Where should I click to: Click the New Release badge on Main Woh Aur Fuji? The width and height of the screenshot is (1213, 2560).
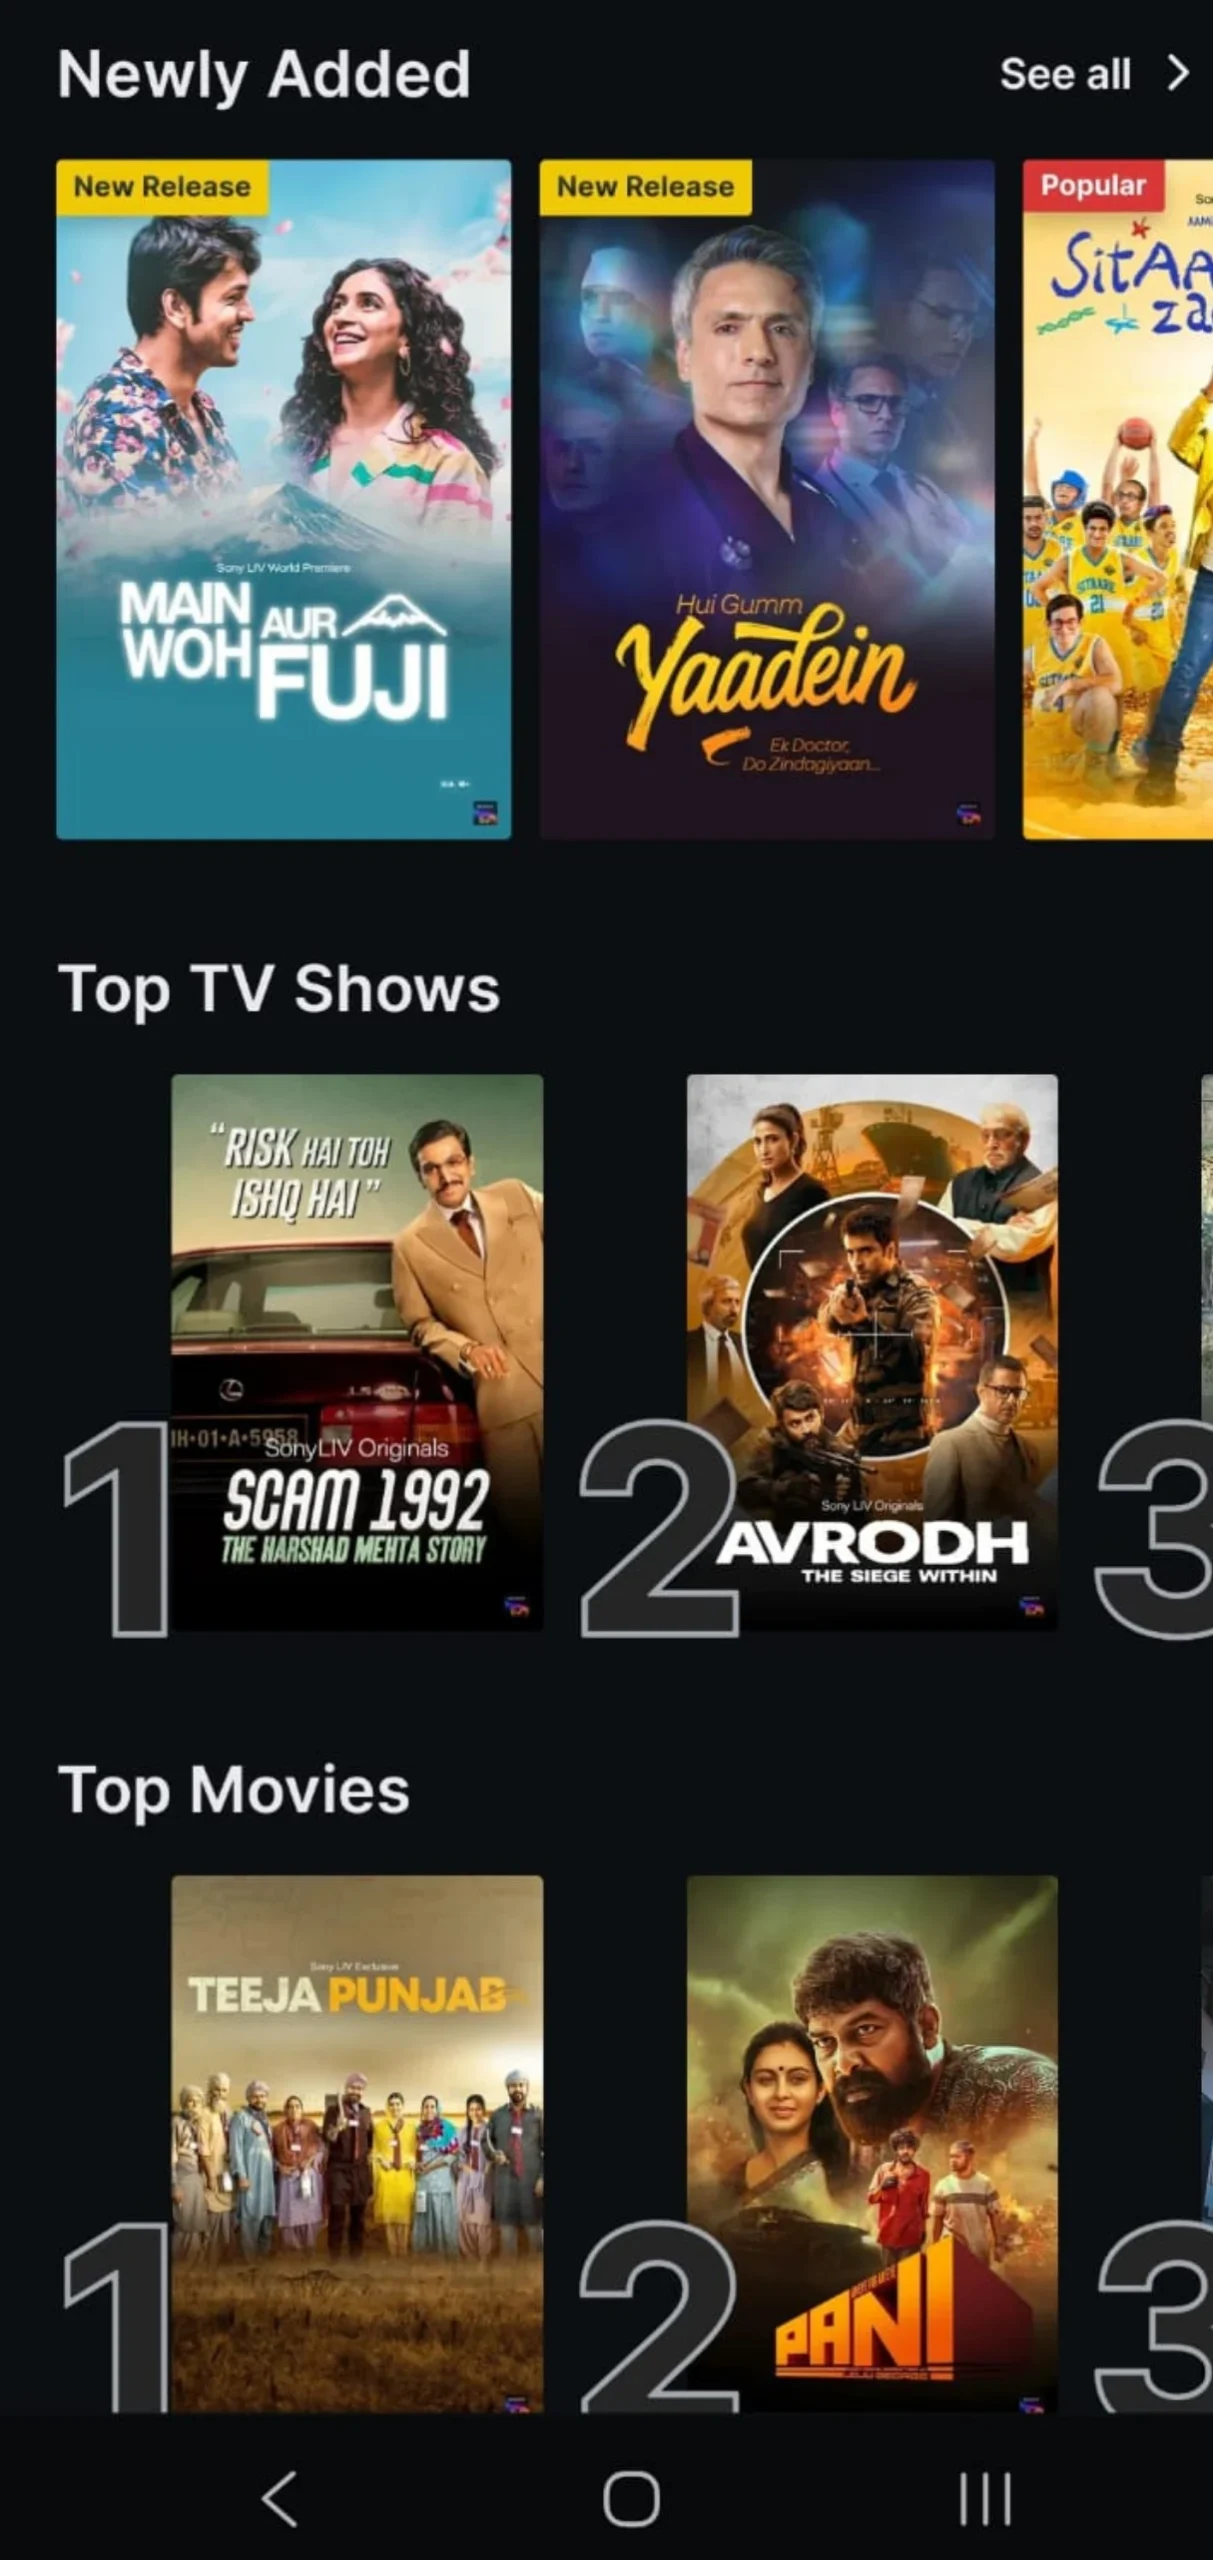(x=162, y=187)
